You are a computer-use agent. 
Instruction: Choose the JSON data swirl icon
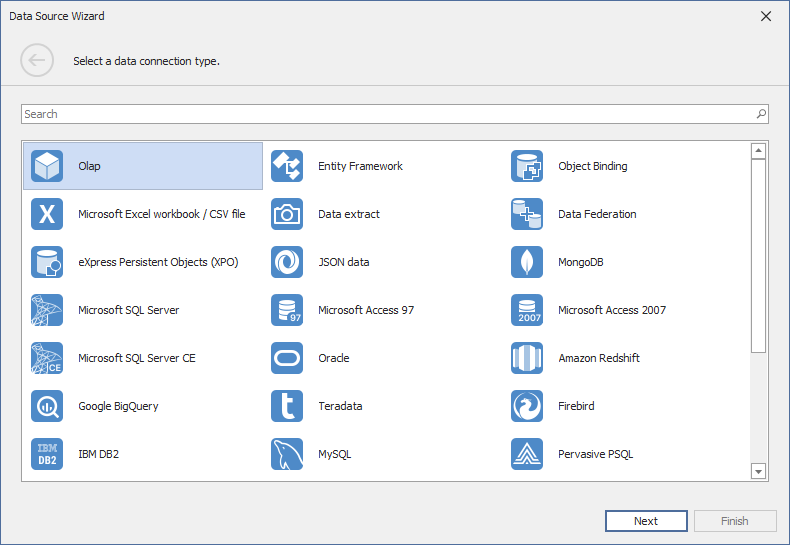click(287, 262)
